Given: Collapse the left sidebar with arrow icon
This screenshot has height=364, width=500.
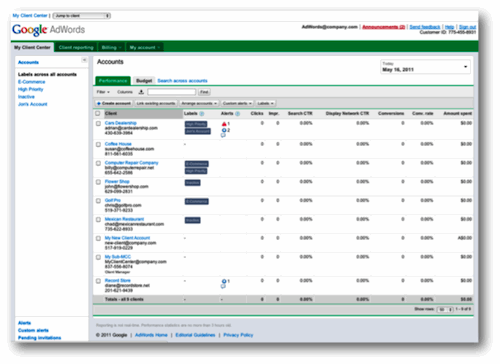Looking at the screenshot, I should 84,60.
